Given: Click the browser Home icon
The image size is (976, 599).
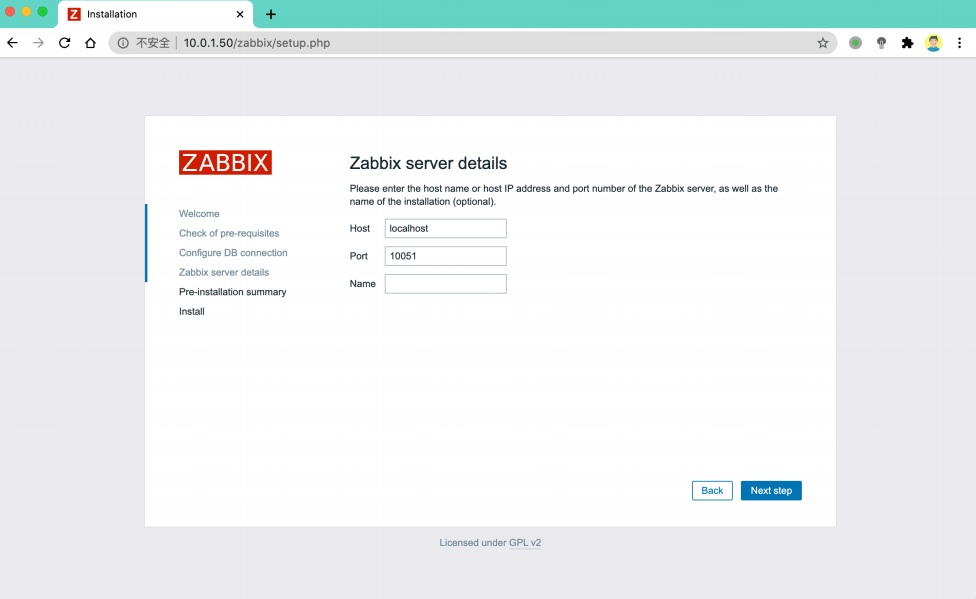Looking at the screenshot, I should click(x=89, y=43).
